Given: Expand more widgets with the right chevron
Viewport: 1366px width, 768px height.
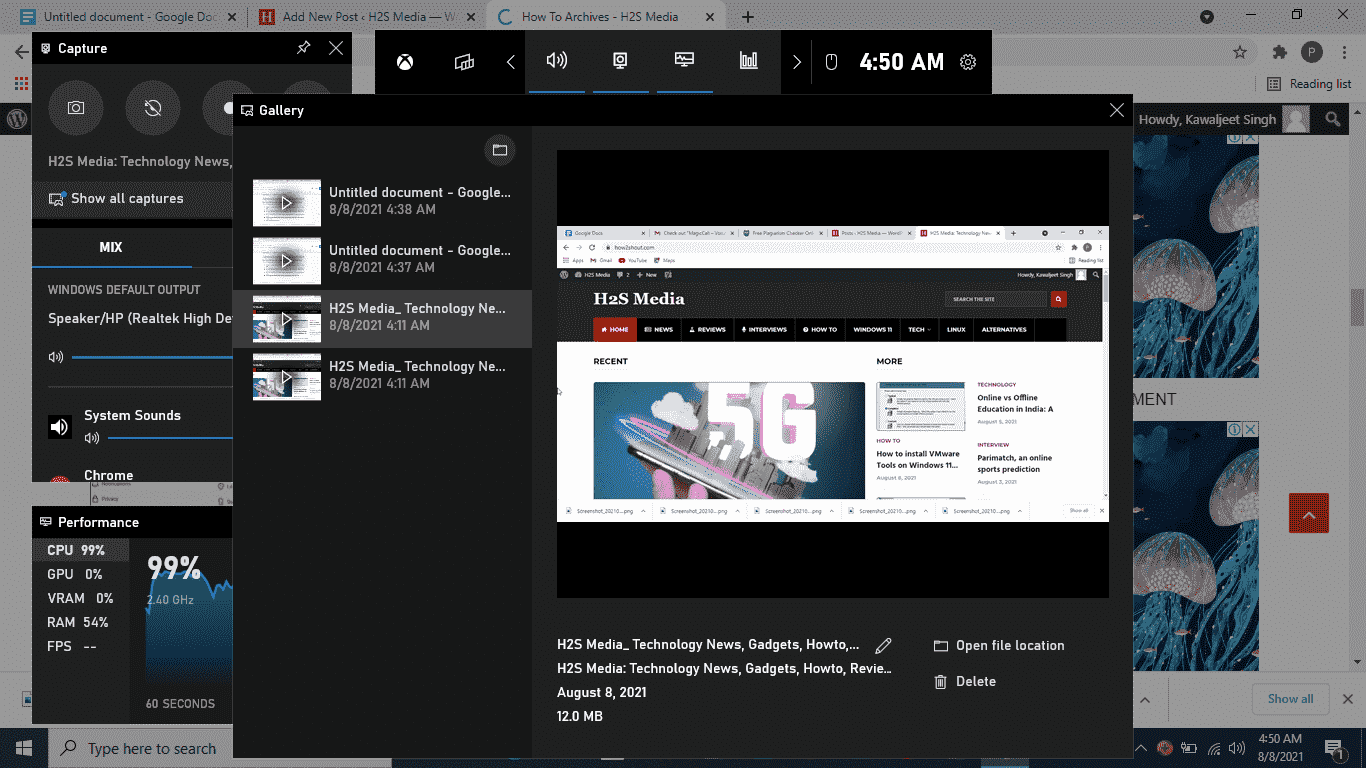Looking at the screenshot, I should coord(797,61).
